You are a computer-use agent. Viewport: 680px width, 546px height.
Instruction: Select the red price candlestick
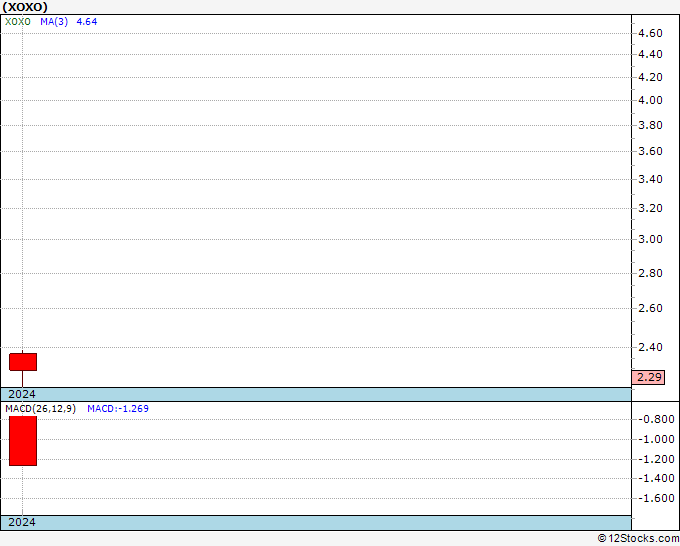[x=23, y=362]
